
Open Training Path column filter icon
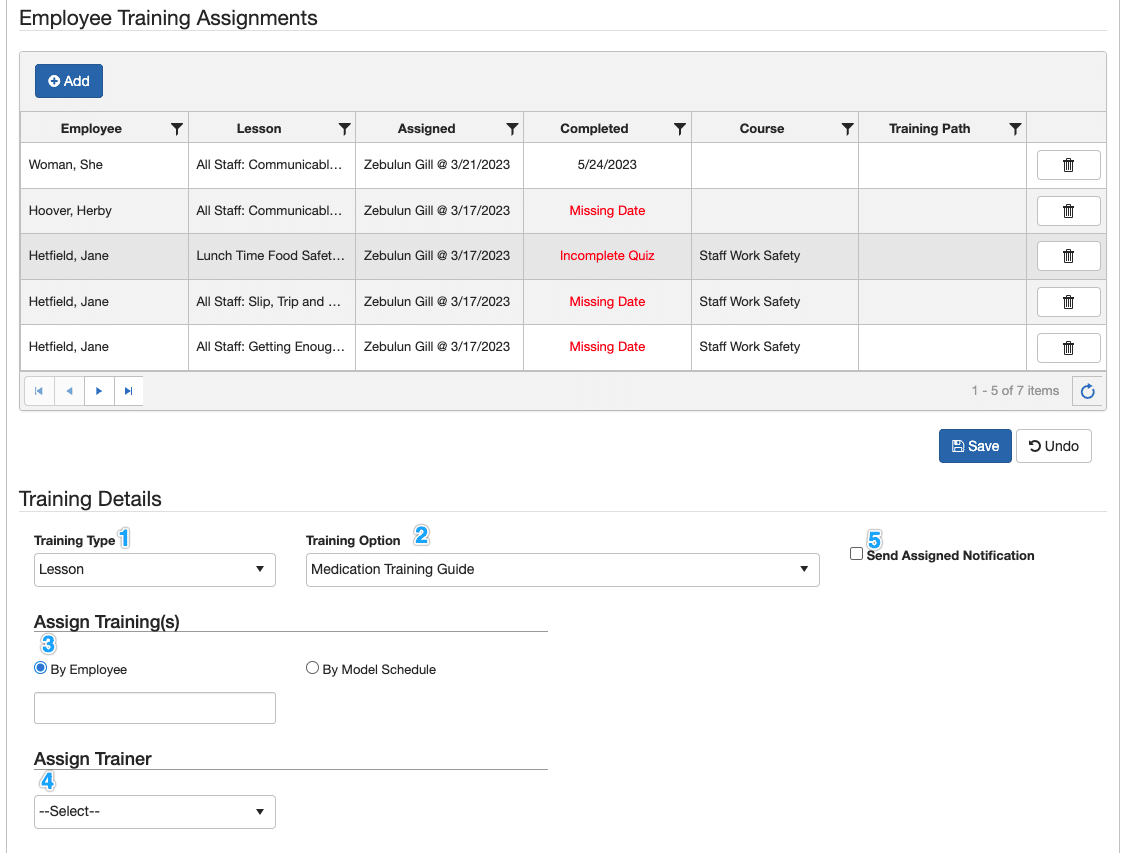[1015, 129]
